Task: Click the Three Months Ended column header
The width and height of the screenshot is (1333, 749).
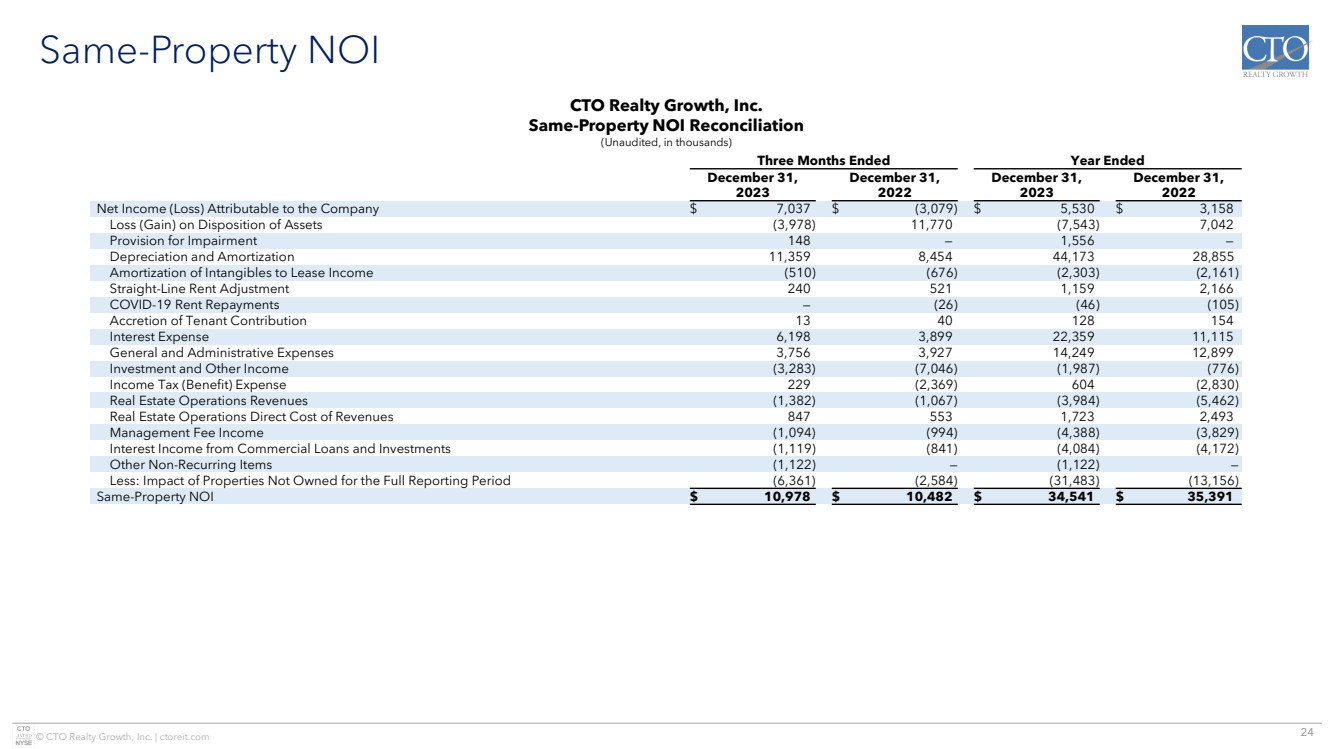Action: (824, 160)
